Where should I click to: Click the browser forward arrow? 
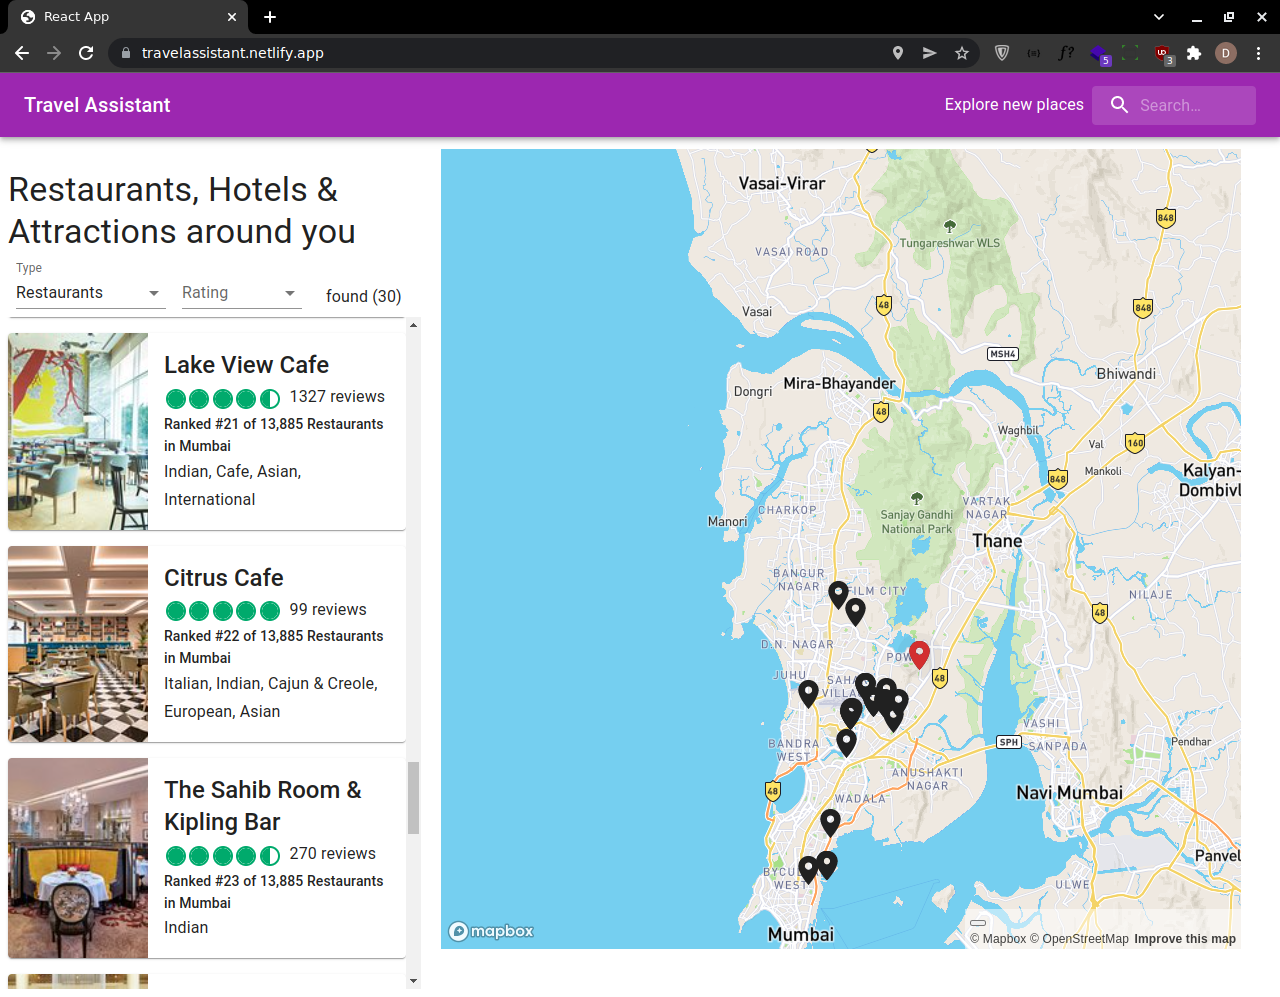click(54, 53)
